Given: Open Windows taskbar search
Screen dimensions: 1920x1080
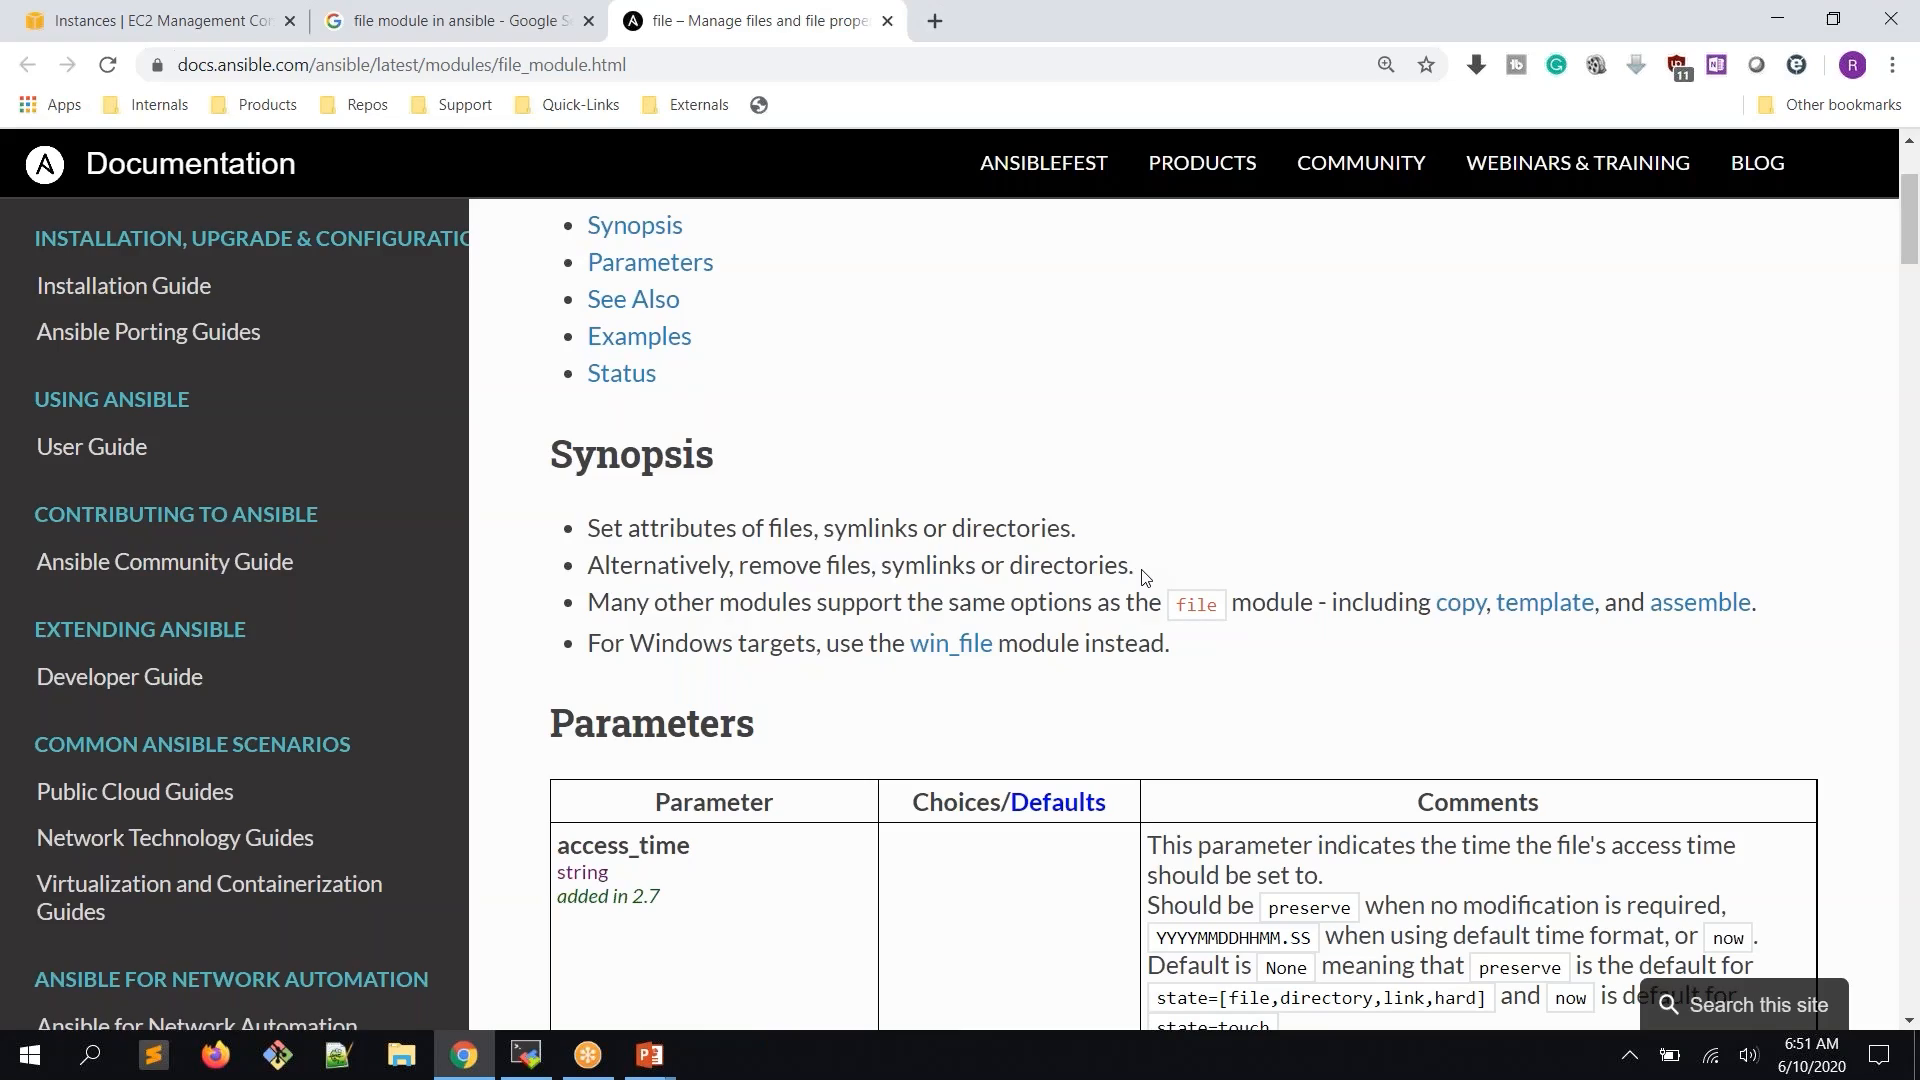Looking at the screenshot, I should [x=90, y=1055].
